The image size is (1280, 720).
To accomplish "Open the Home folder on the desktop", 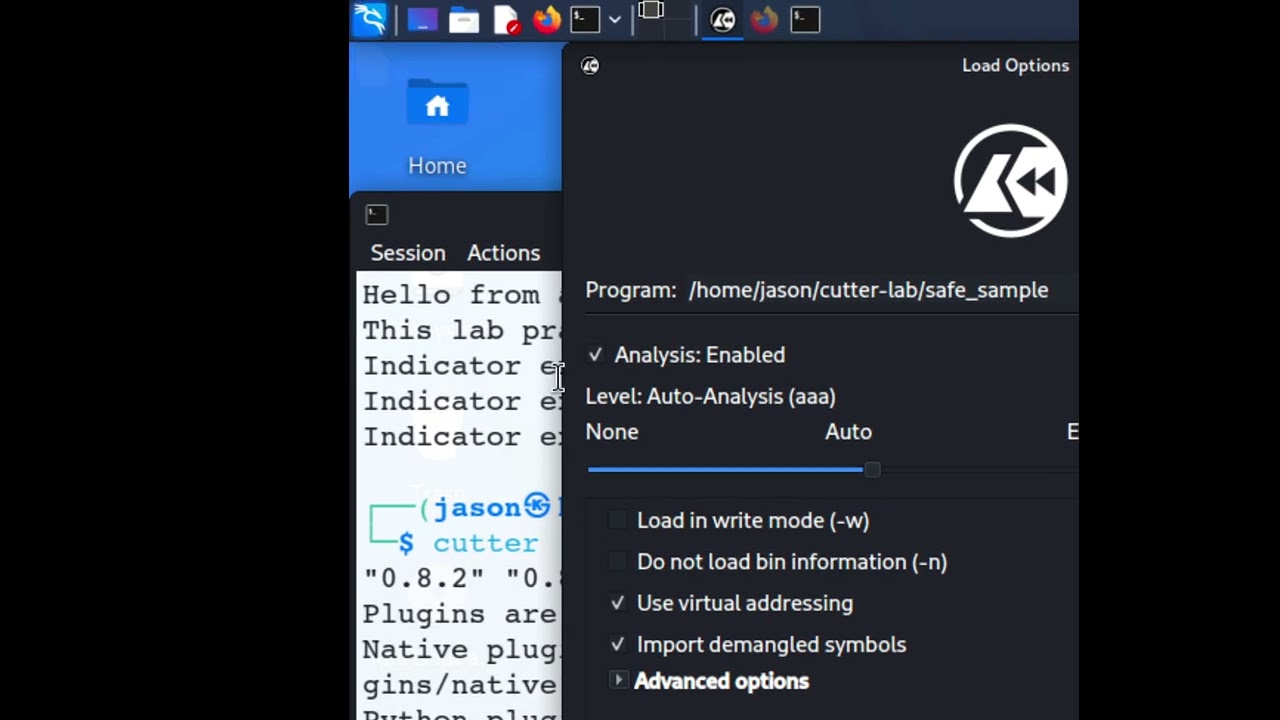I will click(437, 128).
